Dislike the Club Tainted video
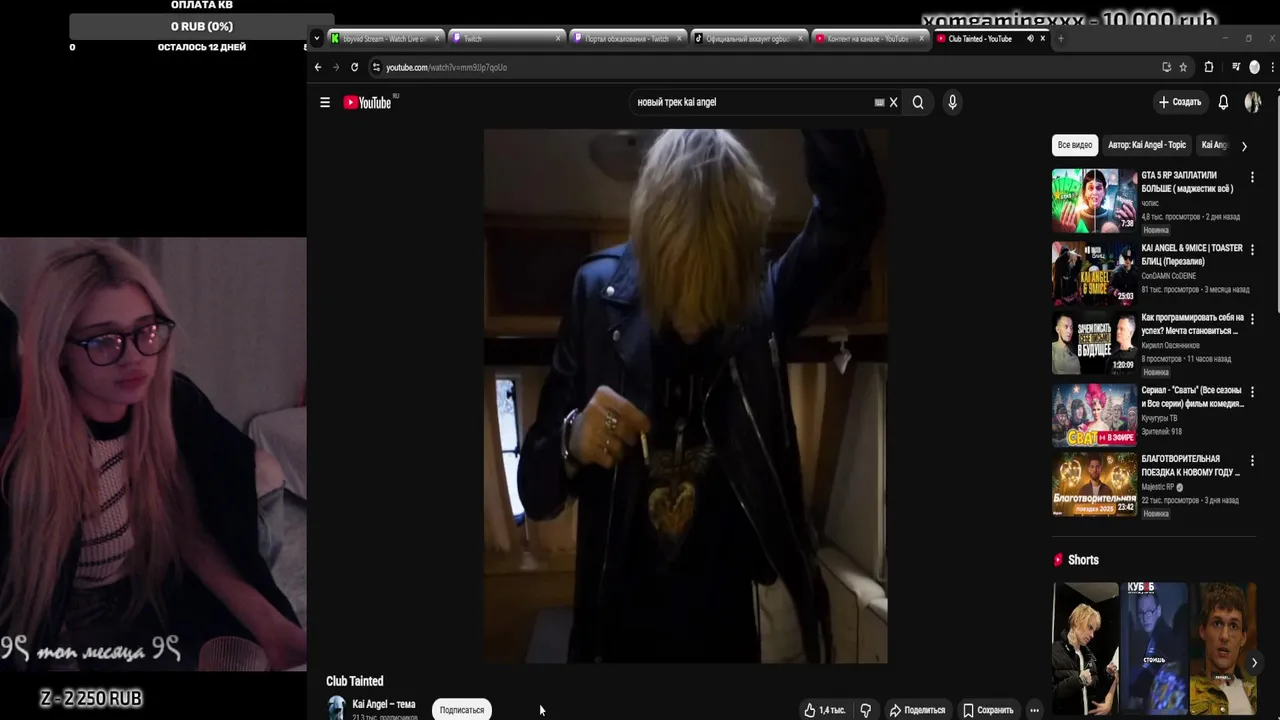The width and height of the screenshot is (1280, 720). (x=866, y=710)
